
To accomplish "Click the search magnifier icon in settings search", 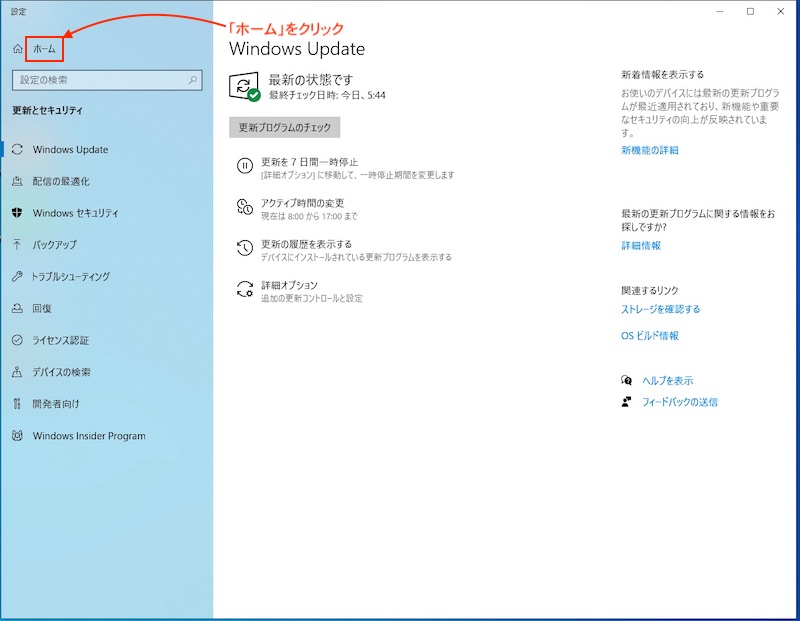I will [x=193, y=80].
